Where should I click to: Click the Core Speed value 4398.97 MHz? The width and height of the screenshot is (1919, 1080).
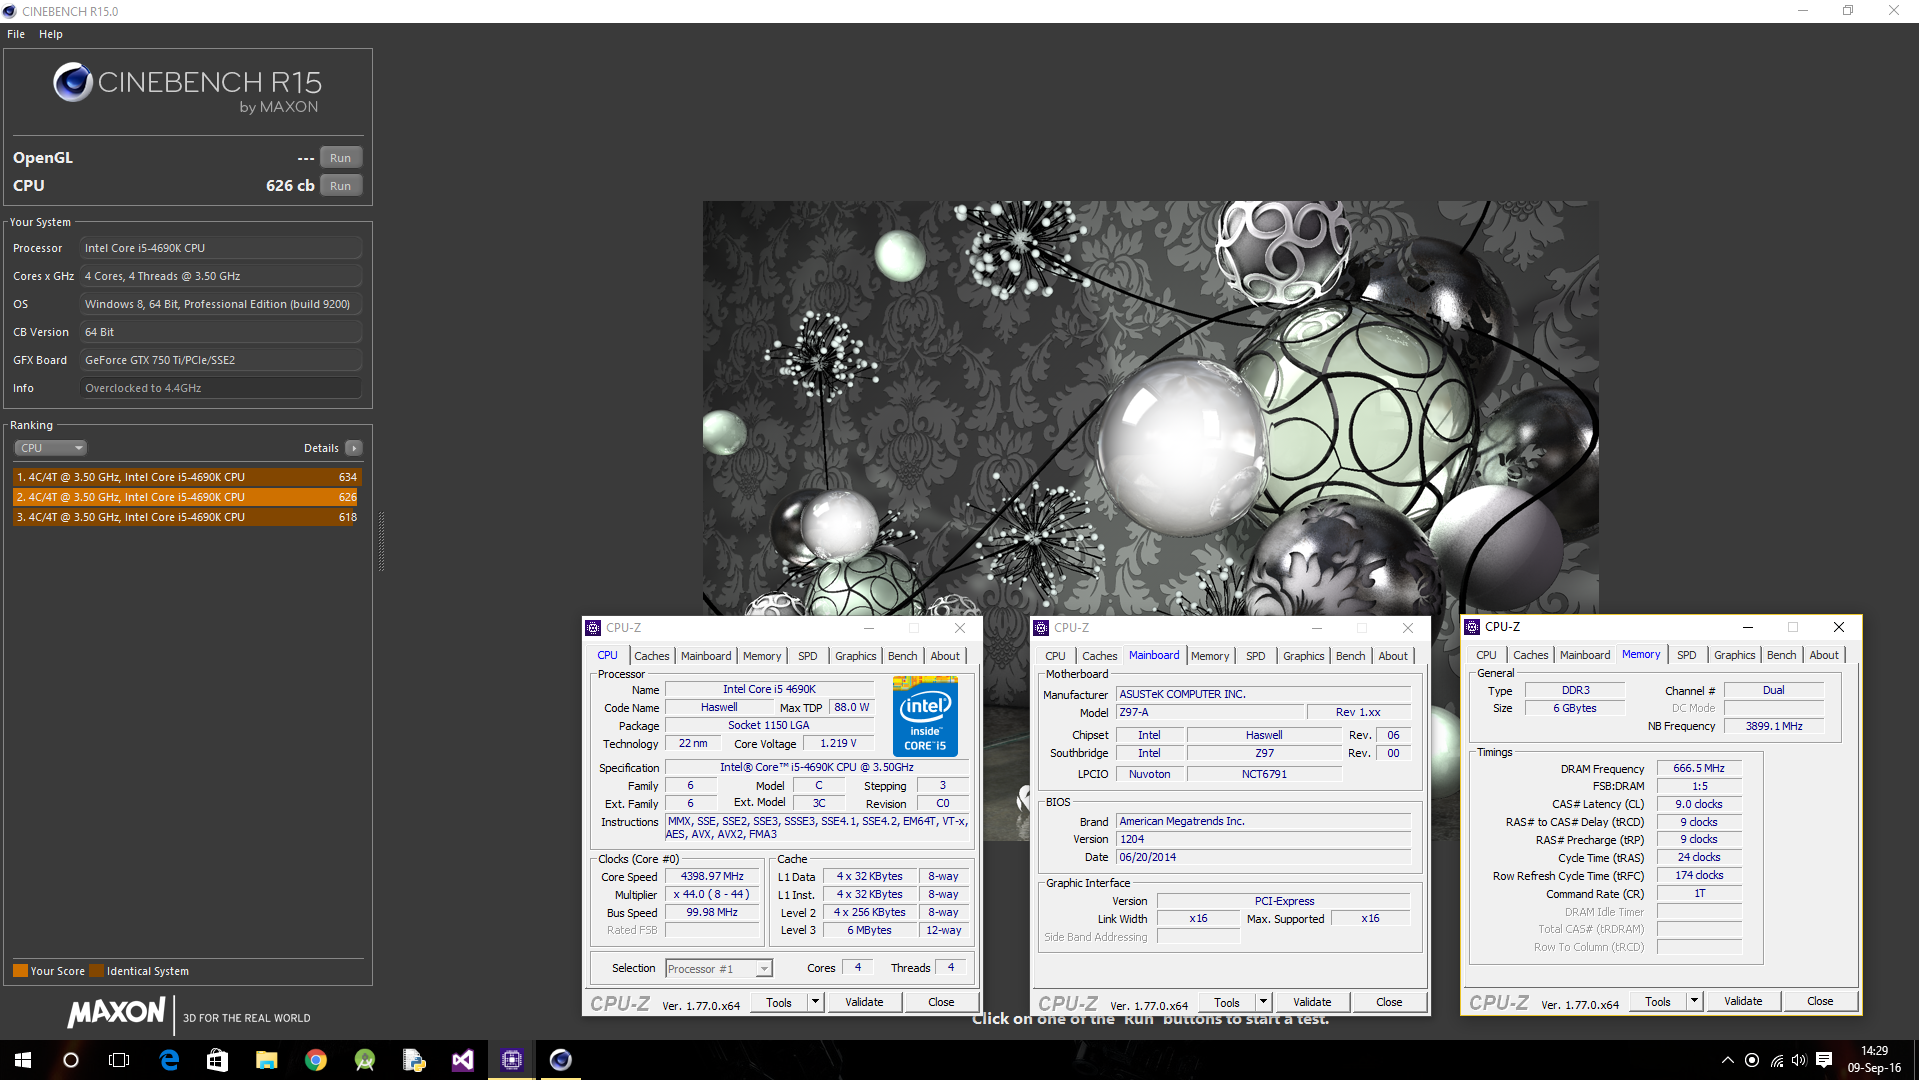pyautogui.click(x=713, y=877)
